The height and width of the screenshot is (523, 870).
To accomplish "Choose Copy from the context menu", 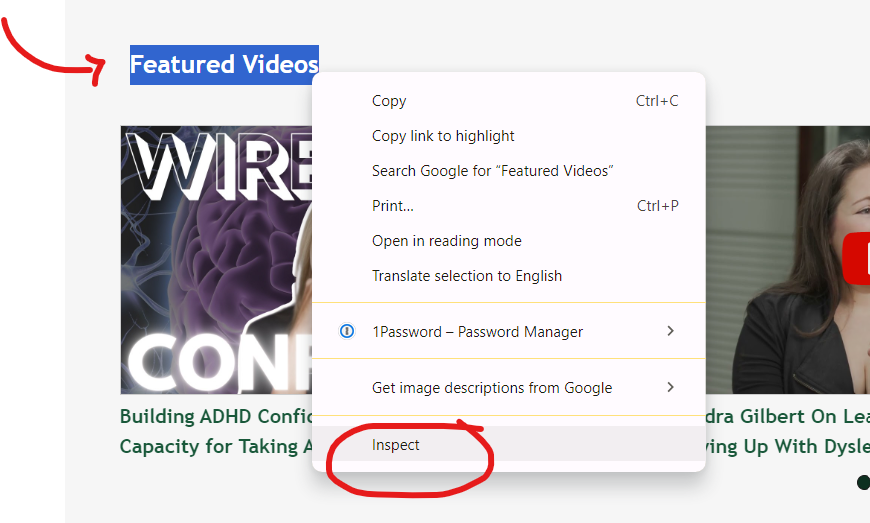I will 389,101.
